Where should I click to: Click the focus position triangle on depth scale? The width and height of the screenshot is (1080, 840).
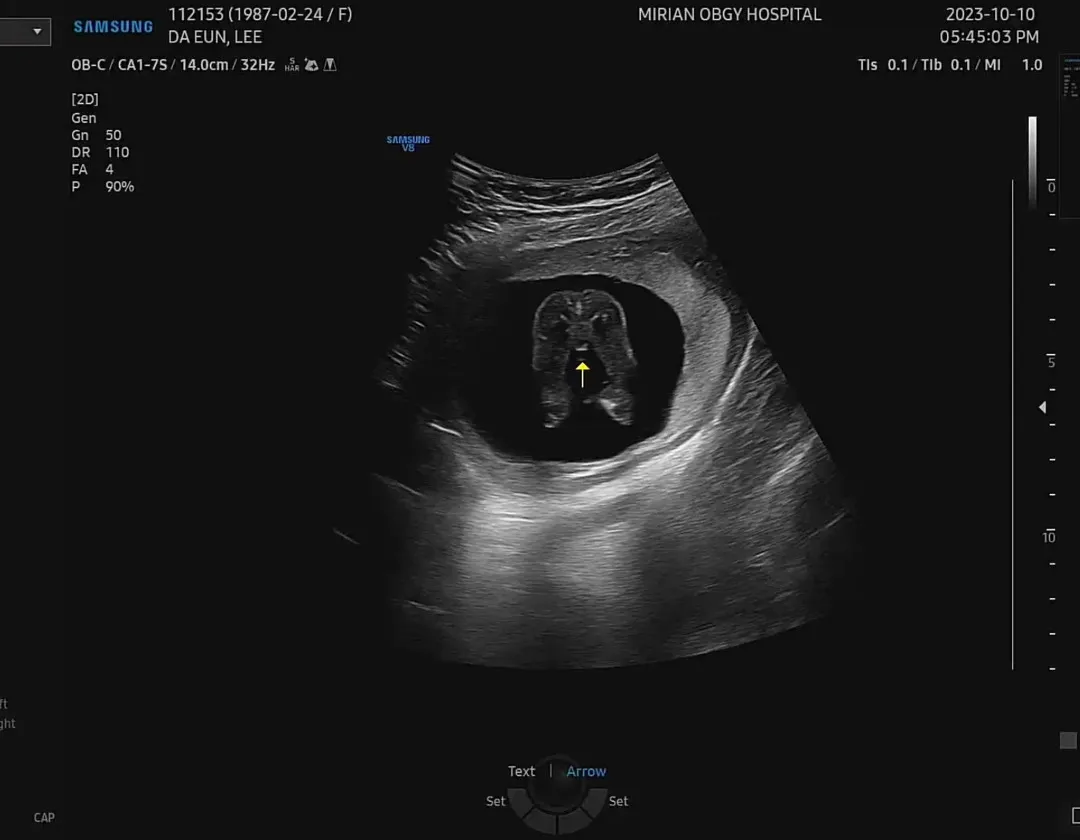1043,408
